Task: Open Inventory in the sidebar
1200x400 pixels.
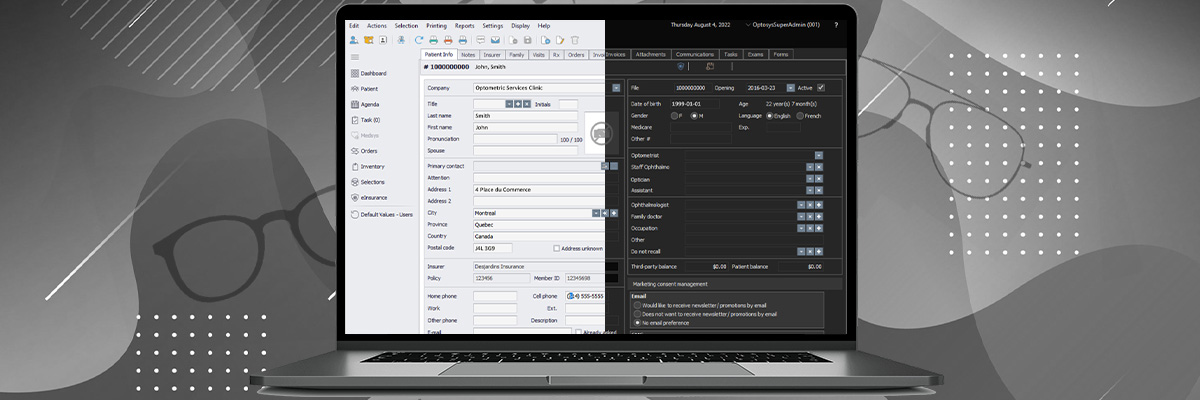Action: (371, 166)
